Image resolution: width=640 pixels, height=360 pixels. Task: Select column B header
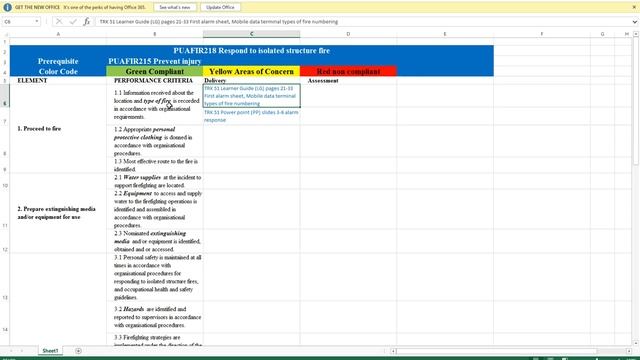click(155, 34)
